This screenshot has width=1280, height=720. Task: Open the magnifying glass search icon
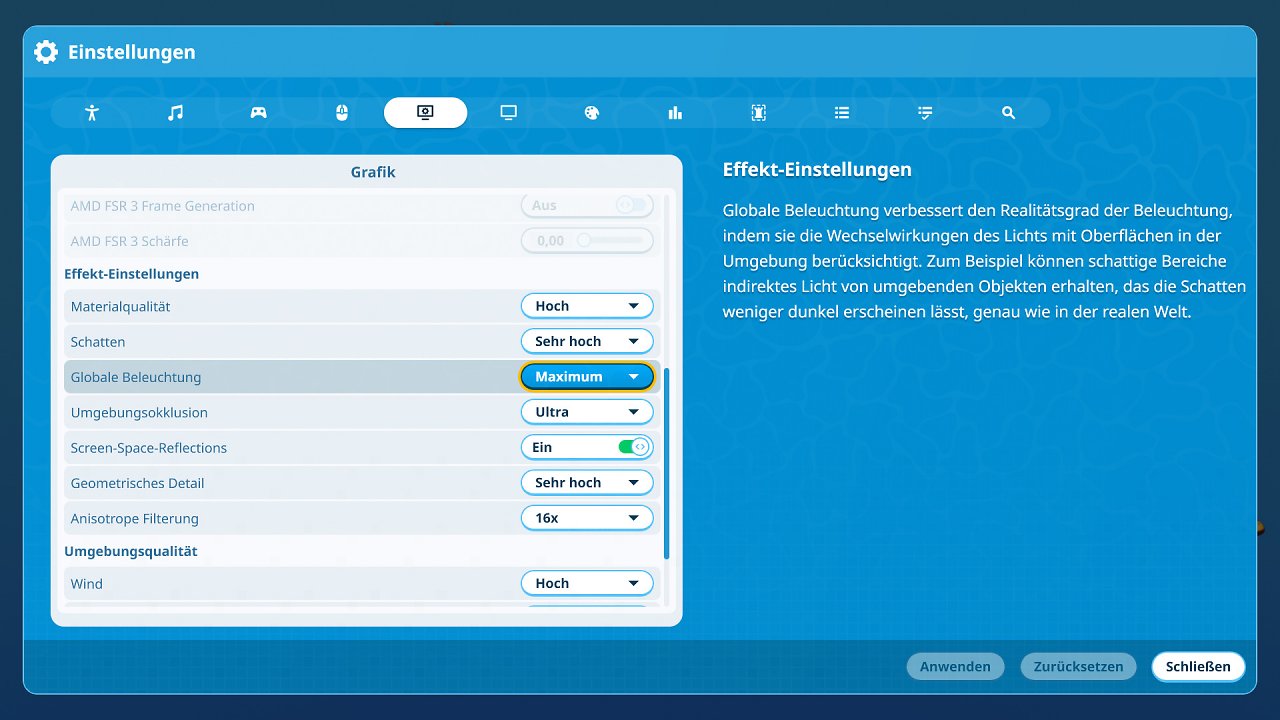point(1008,113)
